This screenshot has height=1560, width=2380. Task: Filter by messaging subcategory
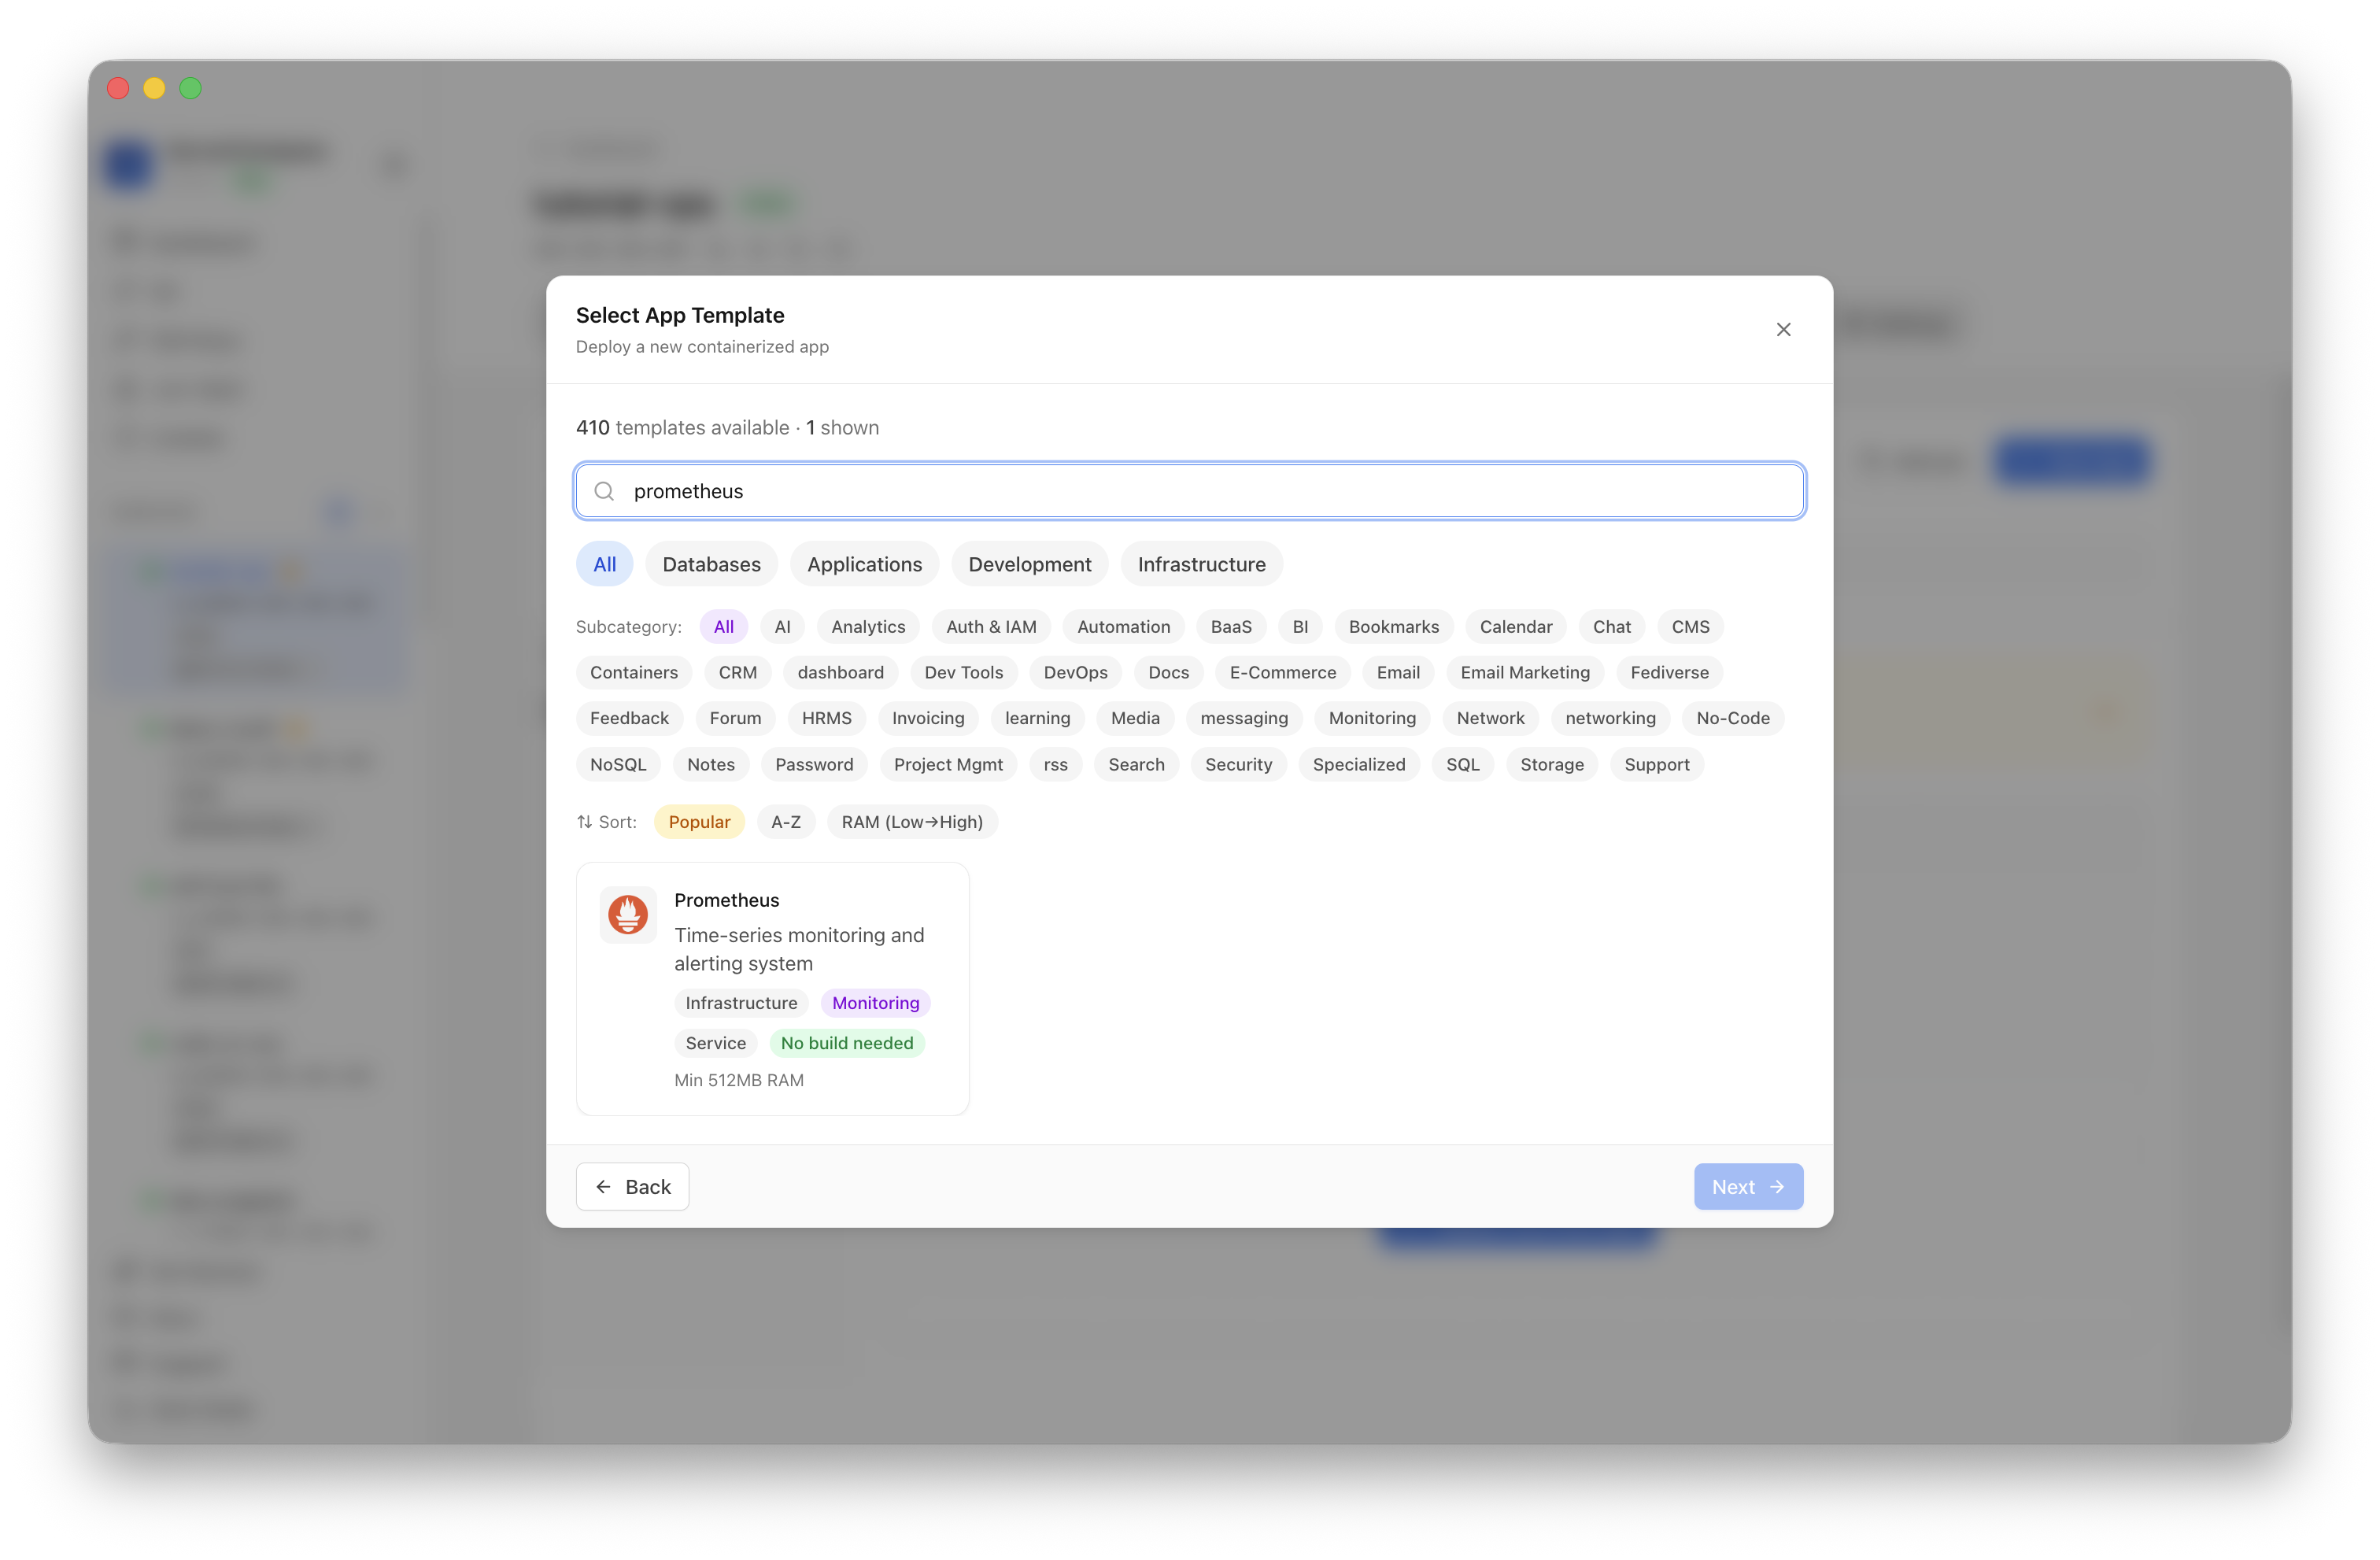[1244, 718]
